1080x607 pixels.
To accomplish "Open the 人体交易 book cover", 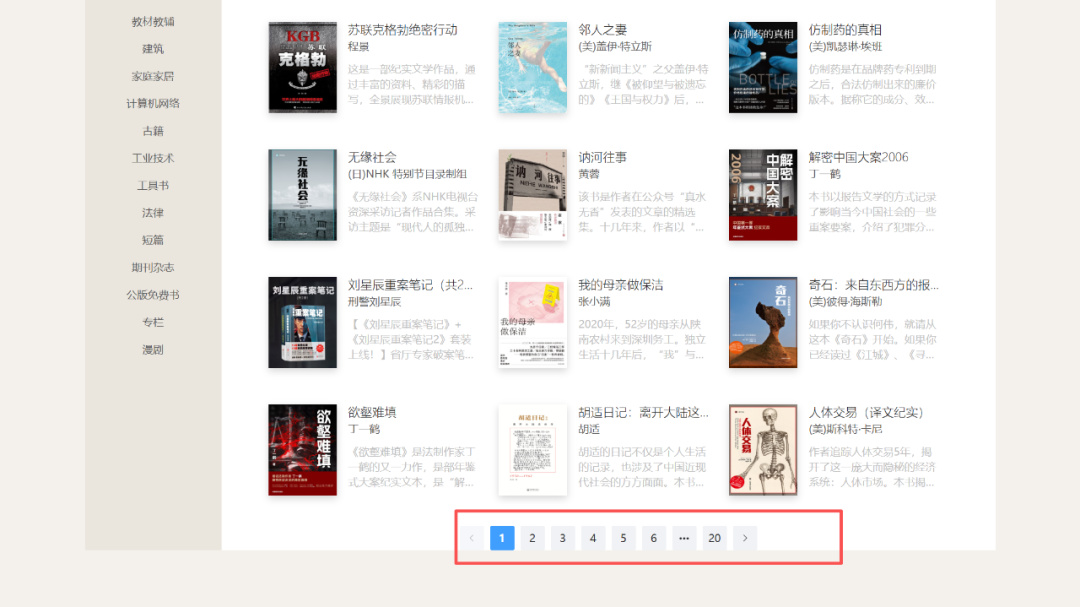I will coord(763,450).
